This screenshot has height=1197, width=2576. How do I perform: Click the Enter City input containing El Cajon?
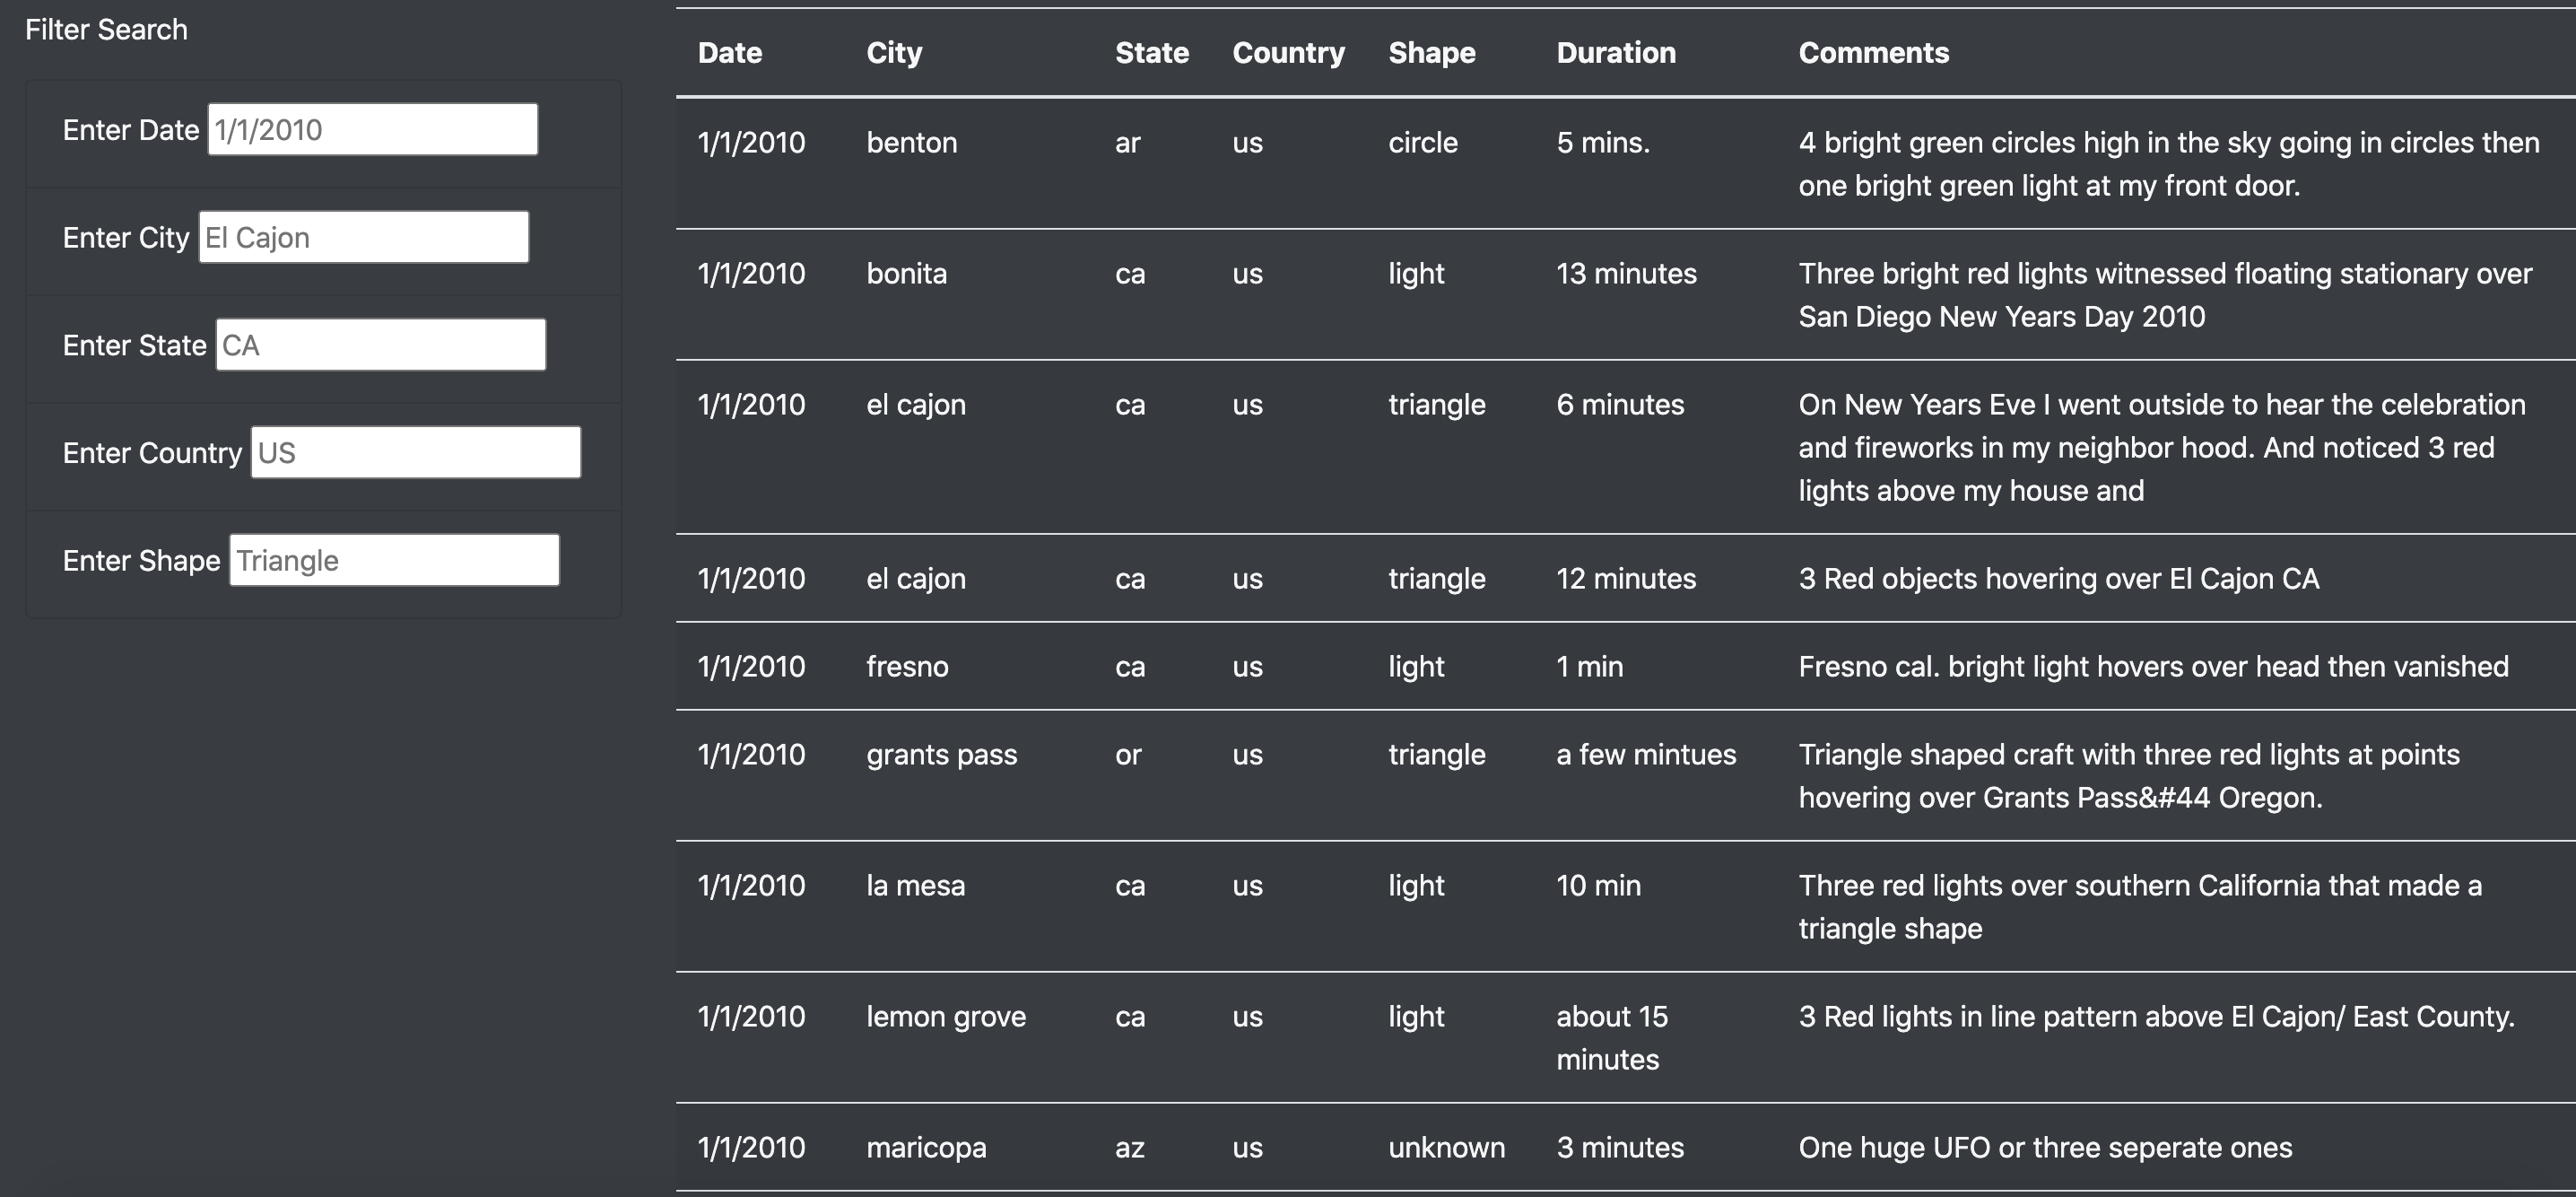click(363, 236)
